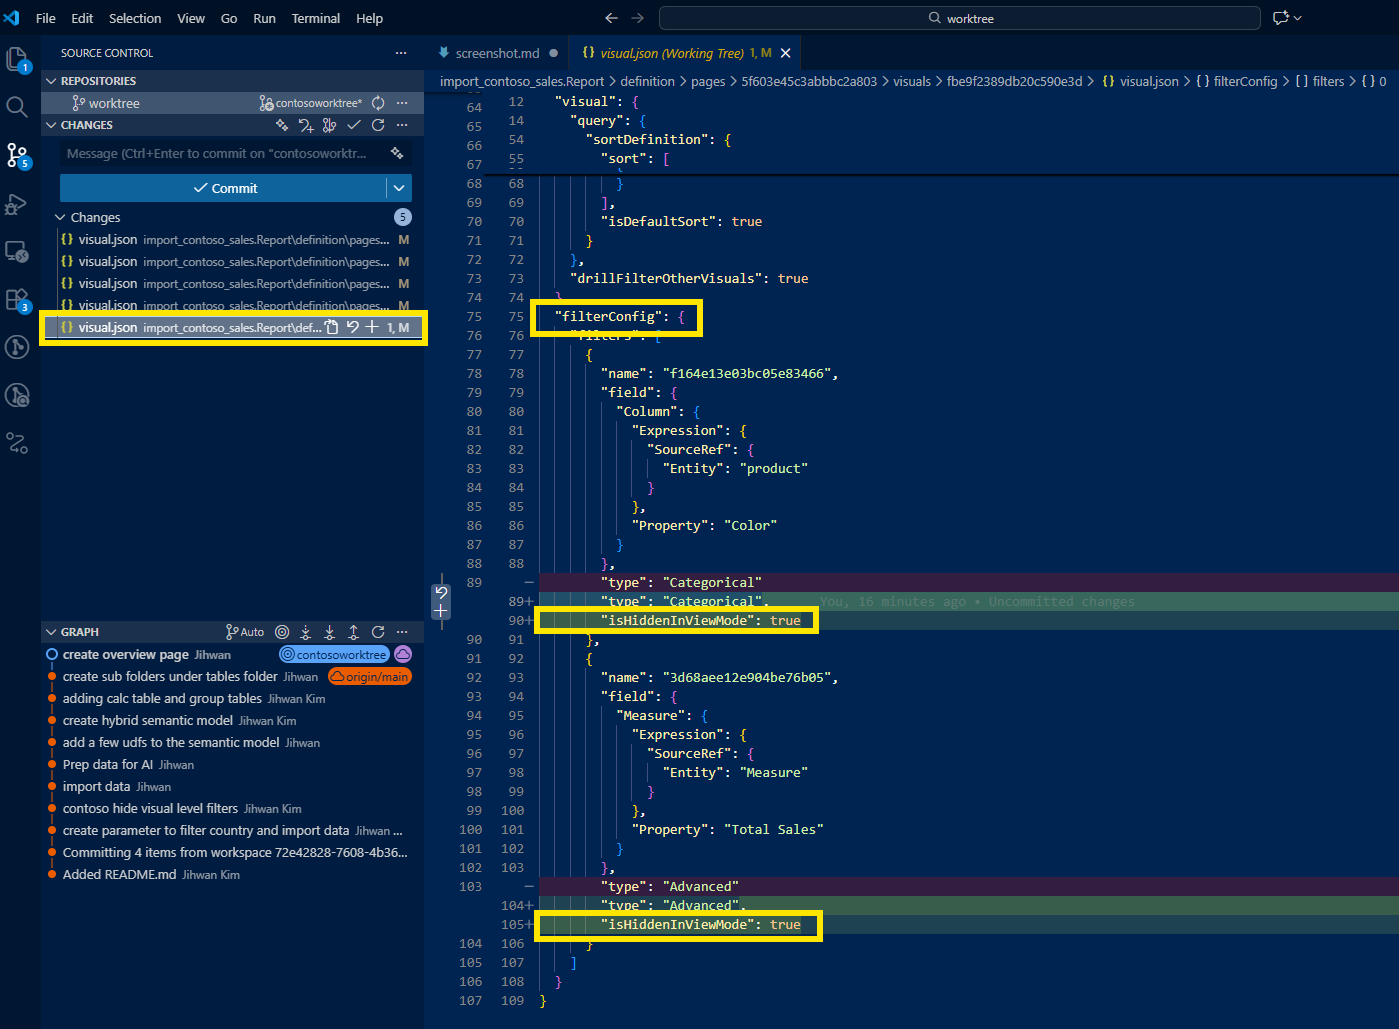1399x1029 pixels.
Task: Open the Commit button dropdown arrow
Action: pyautogui.click(x=399, y=188)
